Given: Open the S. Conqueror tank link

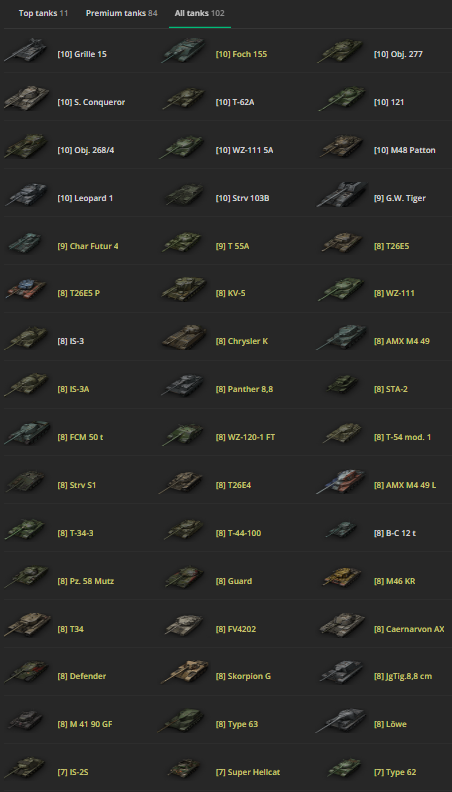Looking at the screenshot, I should point(91,102).
